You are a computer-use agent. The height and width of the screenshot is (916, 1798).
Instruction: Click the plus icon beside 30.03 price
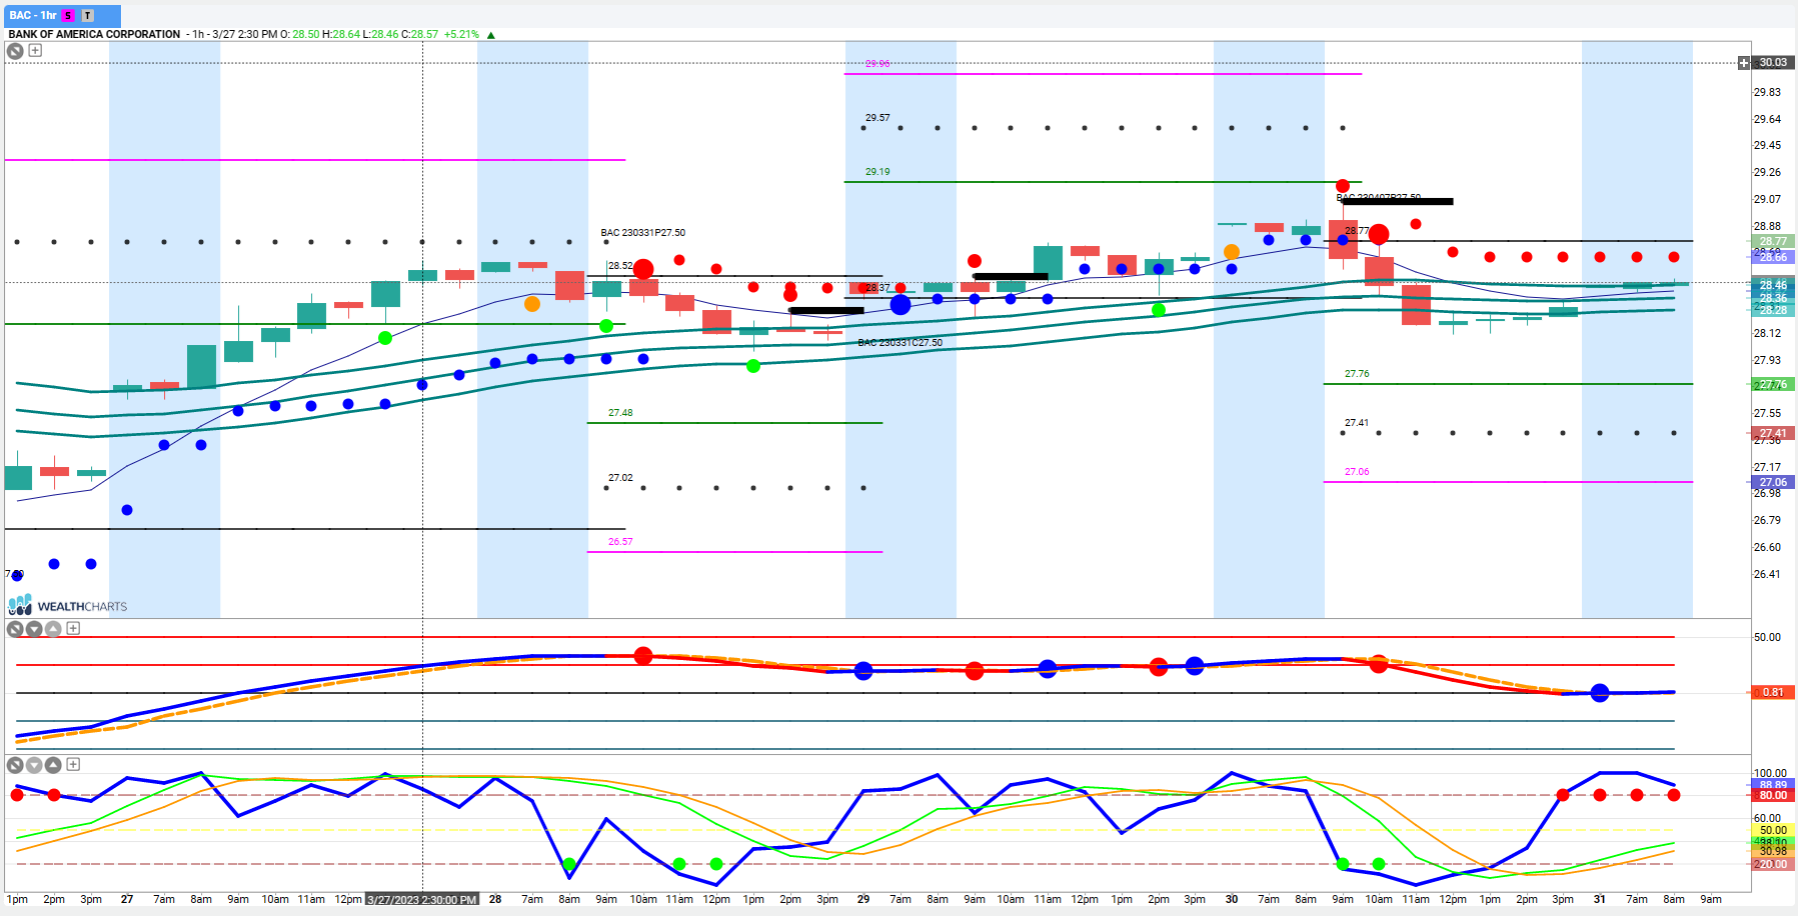1744,63
